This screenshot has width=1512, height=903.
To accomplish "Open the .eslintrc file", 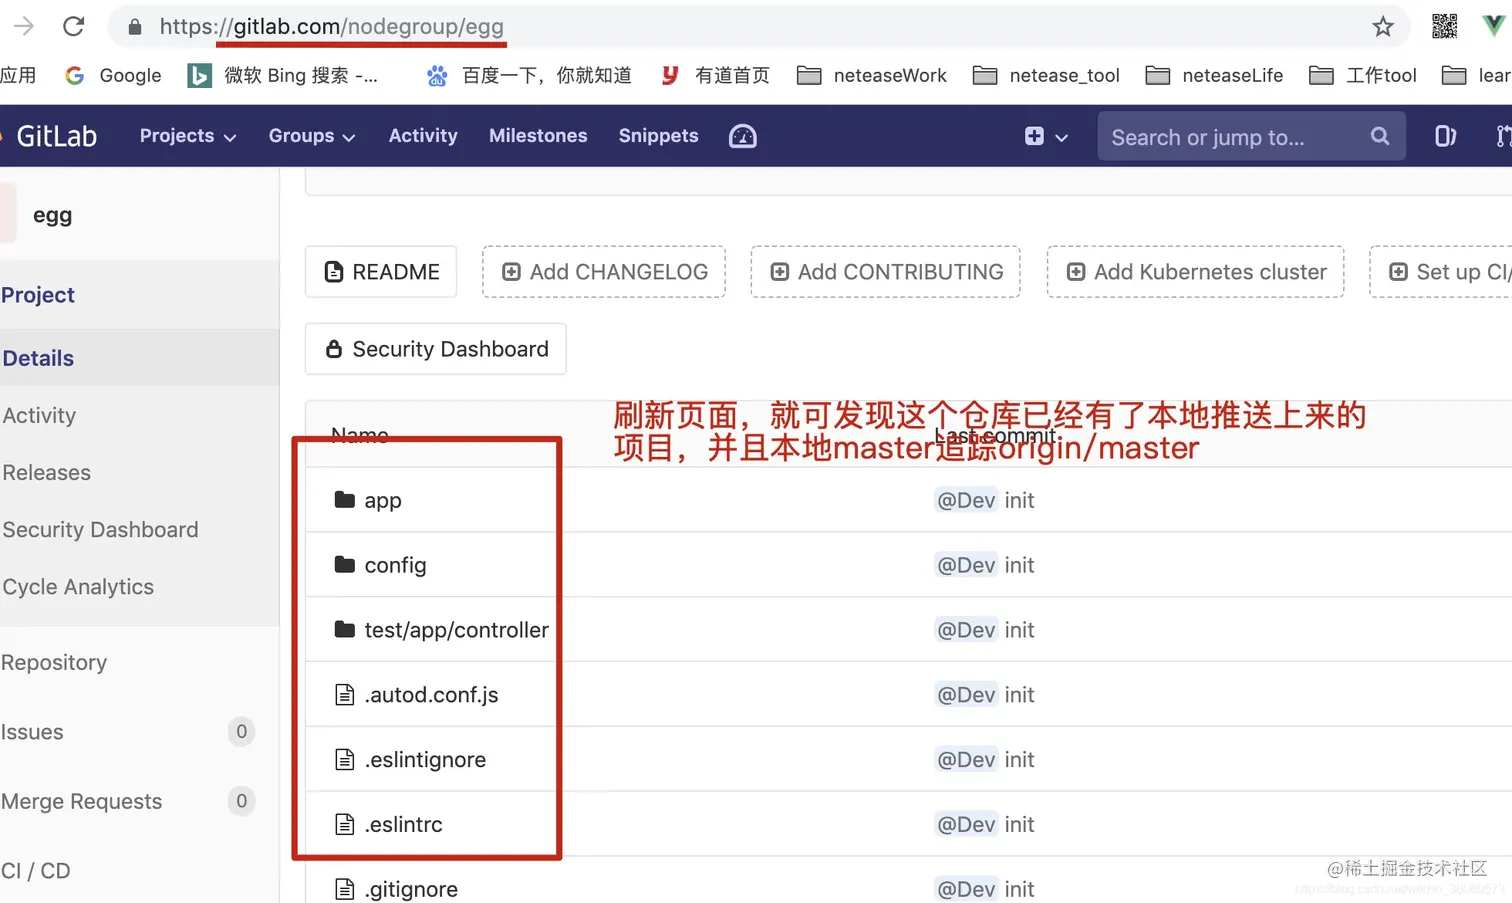I will [403, 825].
